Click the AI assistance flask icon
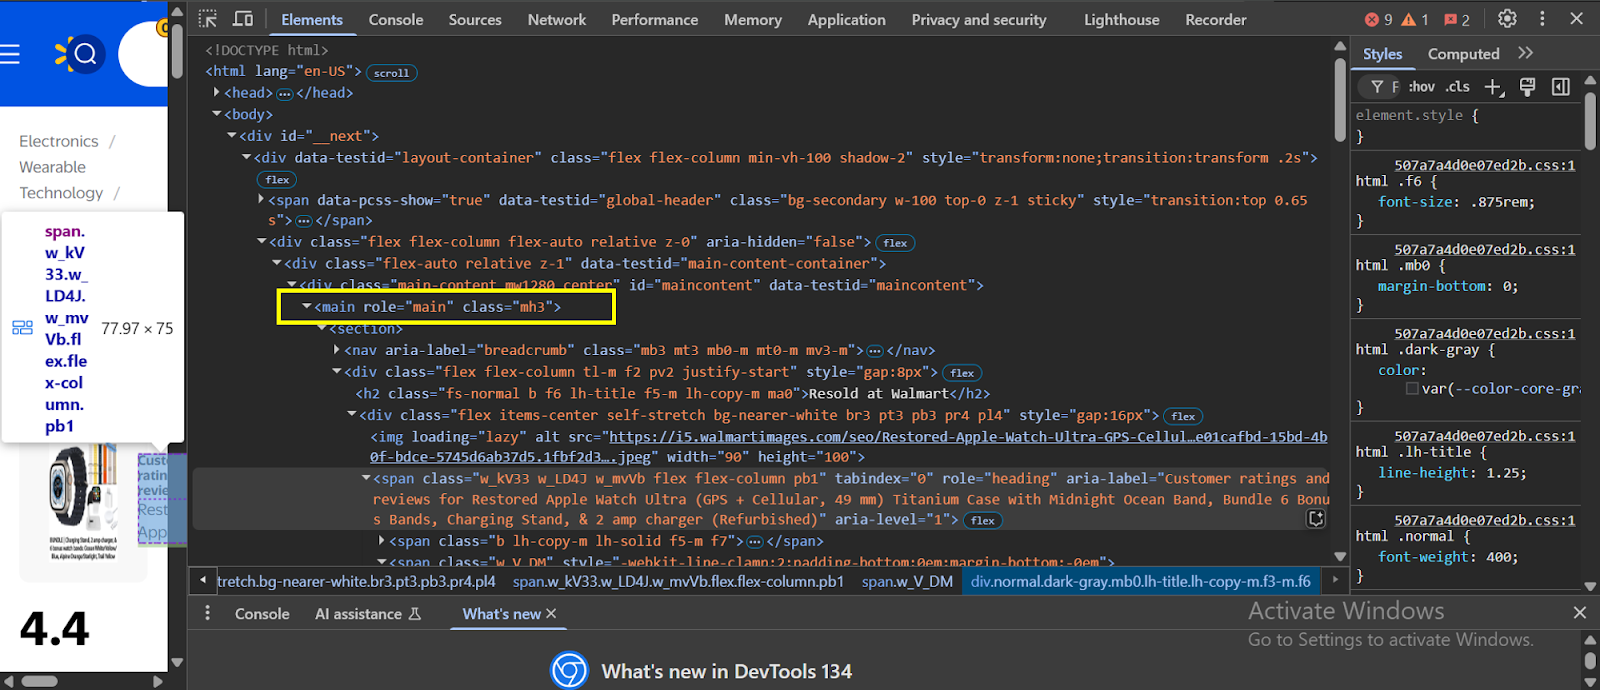The height and width of the screenshot is (690, 1600). pyautogui.click(x=415, y=613)
